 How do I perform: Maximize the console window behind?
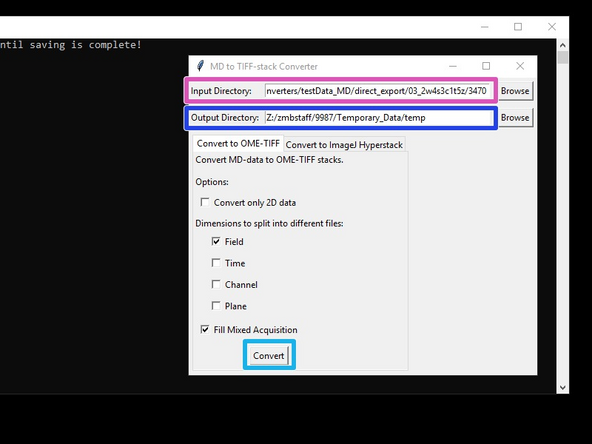[x=518, y=27]
